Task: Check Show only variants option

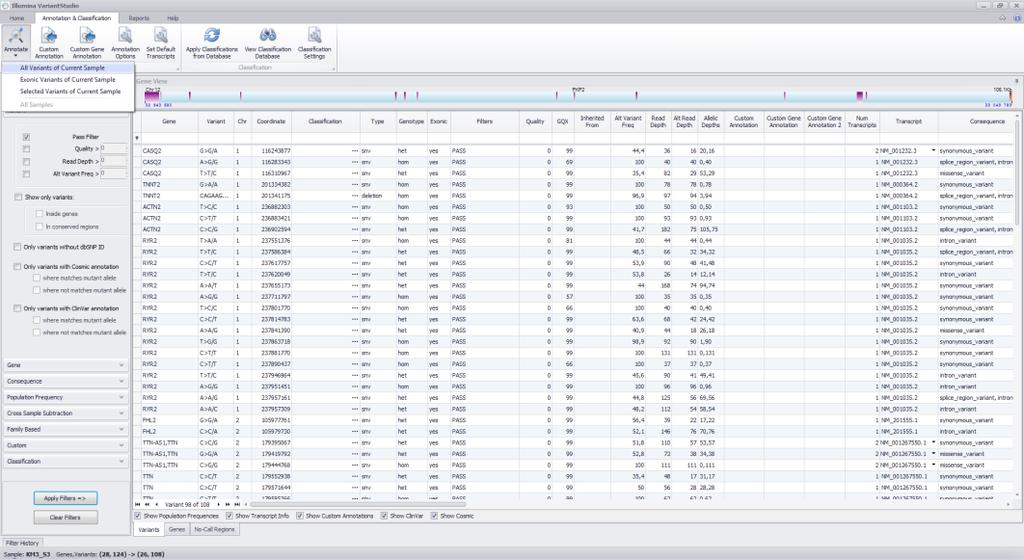Action: click(18, 197)
